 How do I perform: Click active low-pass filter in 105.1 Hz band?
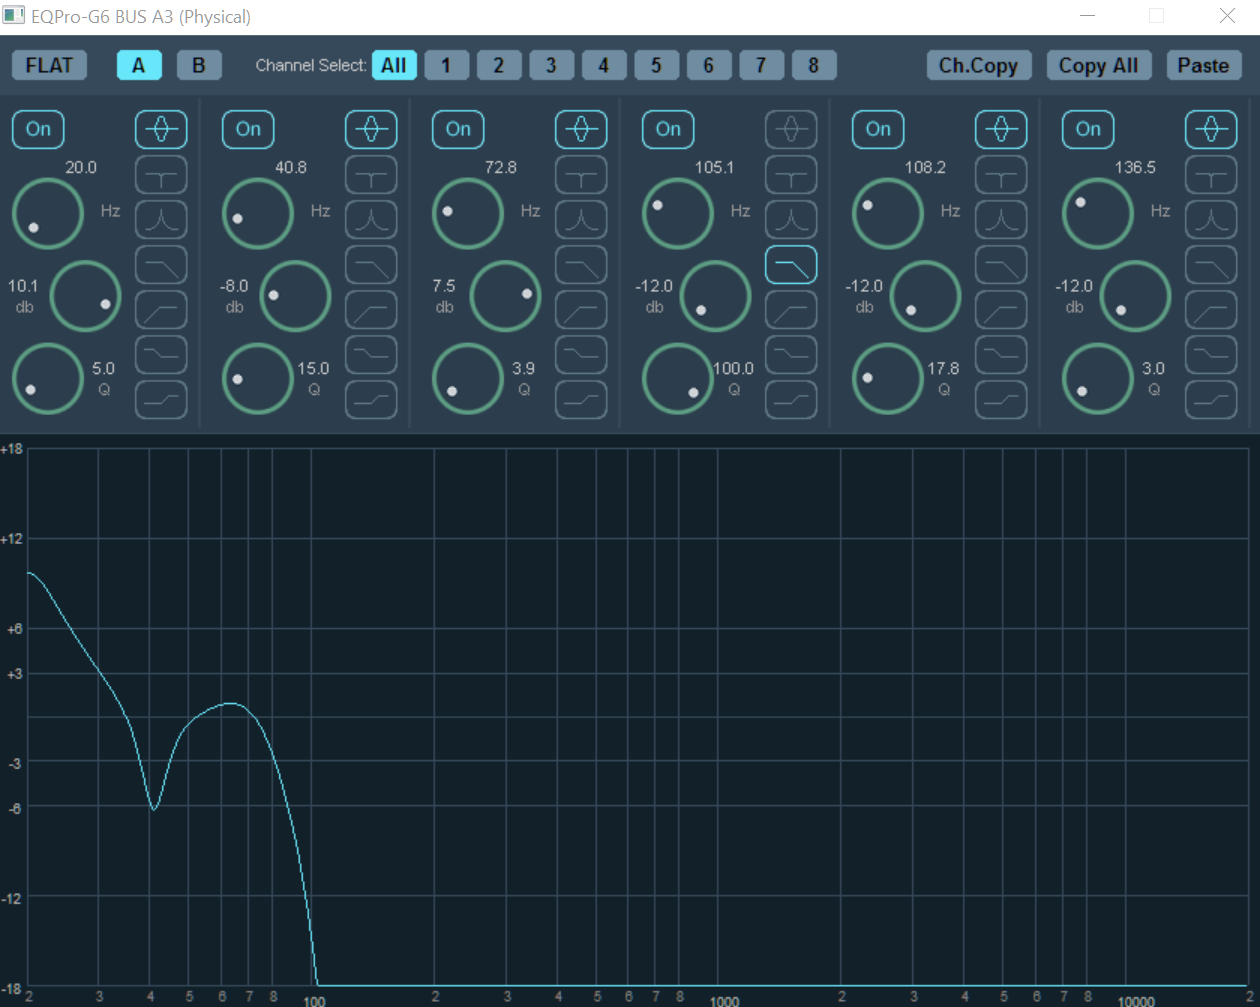[x=791, y=264]
